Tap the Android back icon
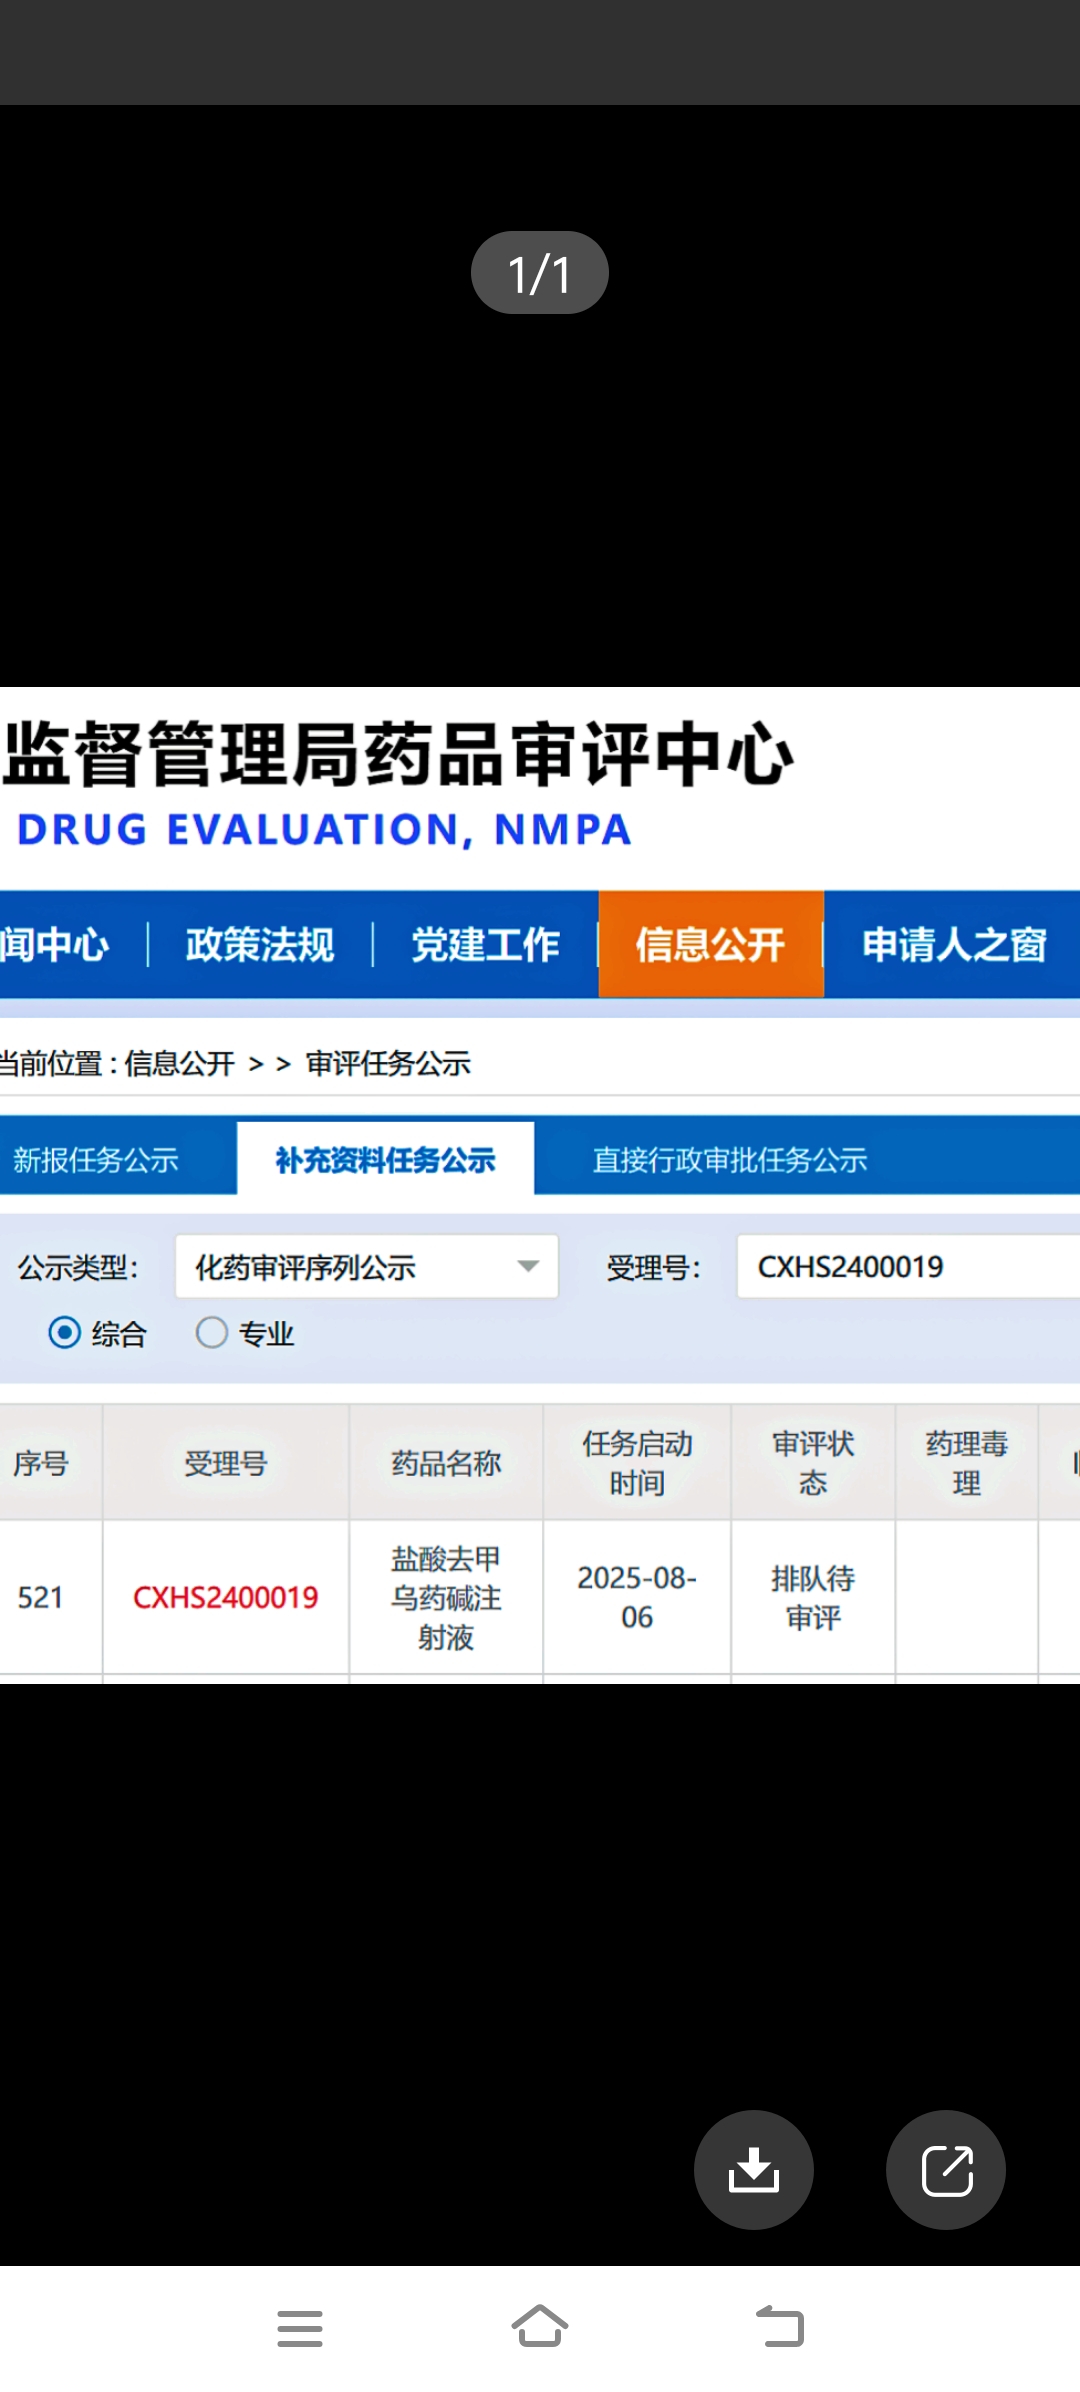The height and width of the screenshot is (2392, 1080). pos(780,2326)
